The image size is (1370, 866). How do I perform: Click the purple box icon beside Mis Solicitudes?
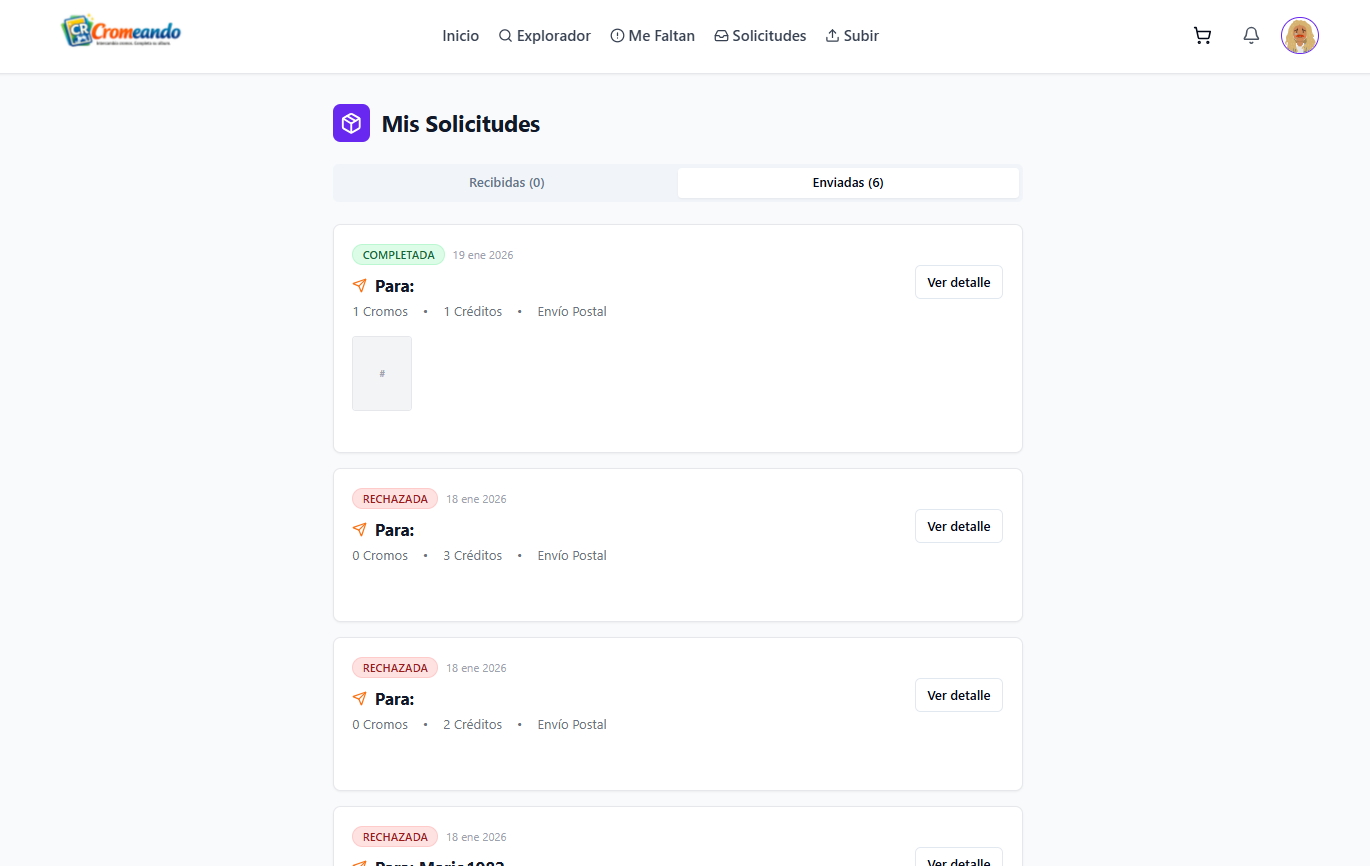point(351,123)
